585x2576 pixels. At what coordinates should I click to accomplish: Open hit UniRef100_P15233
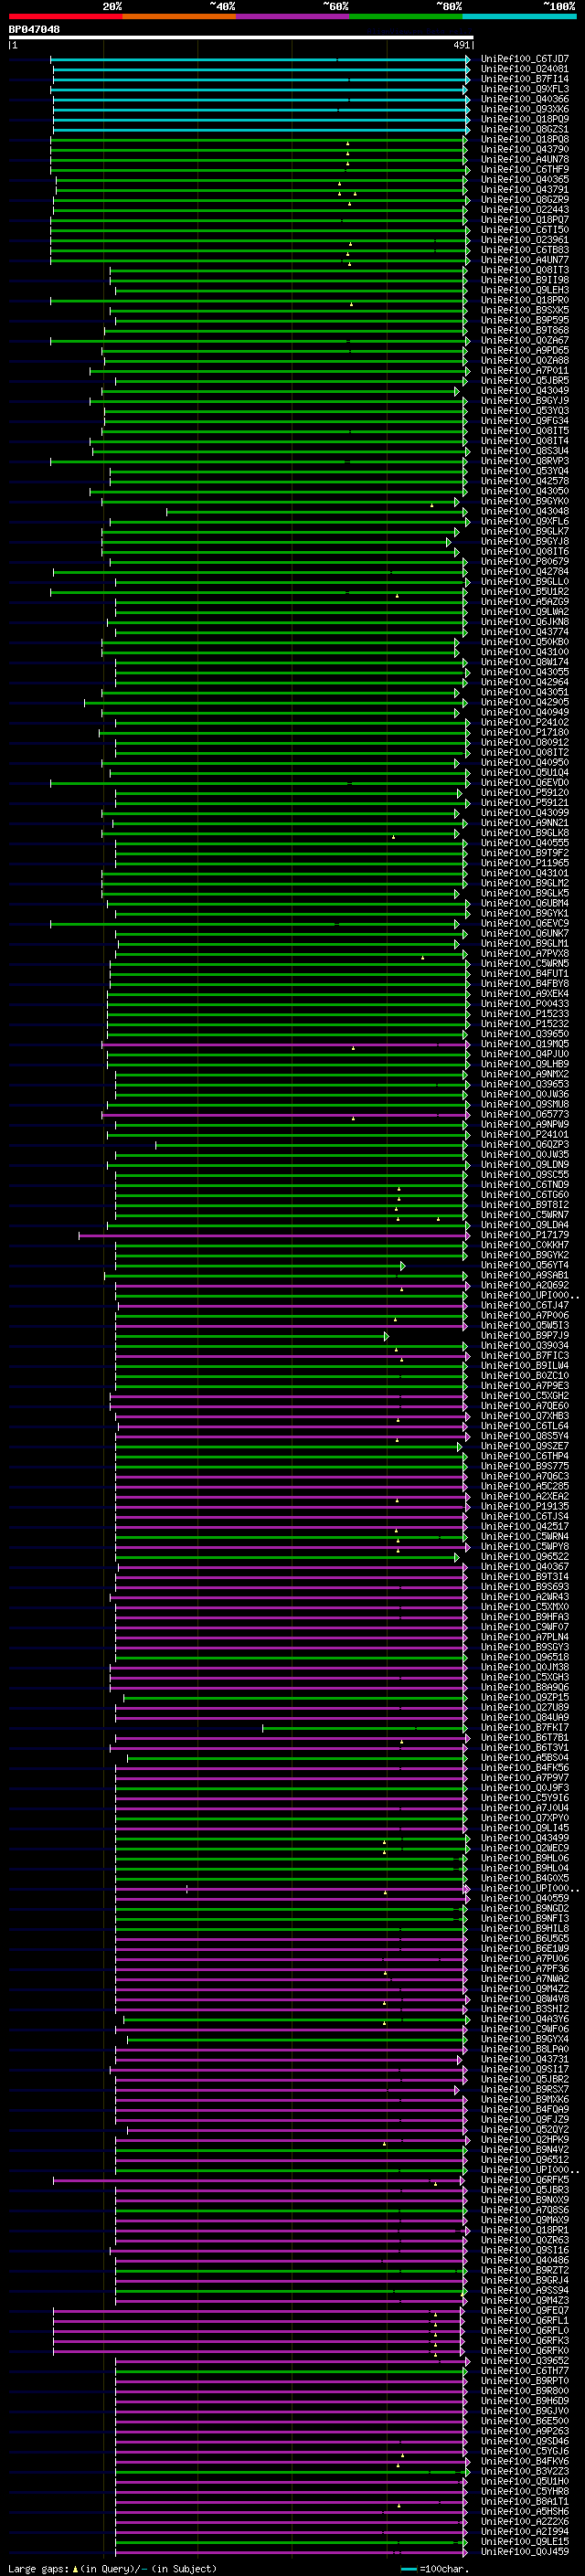(524, 1014)
